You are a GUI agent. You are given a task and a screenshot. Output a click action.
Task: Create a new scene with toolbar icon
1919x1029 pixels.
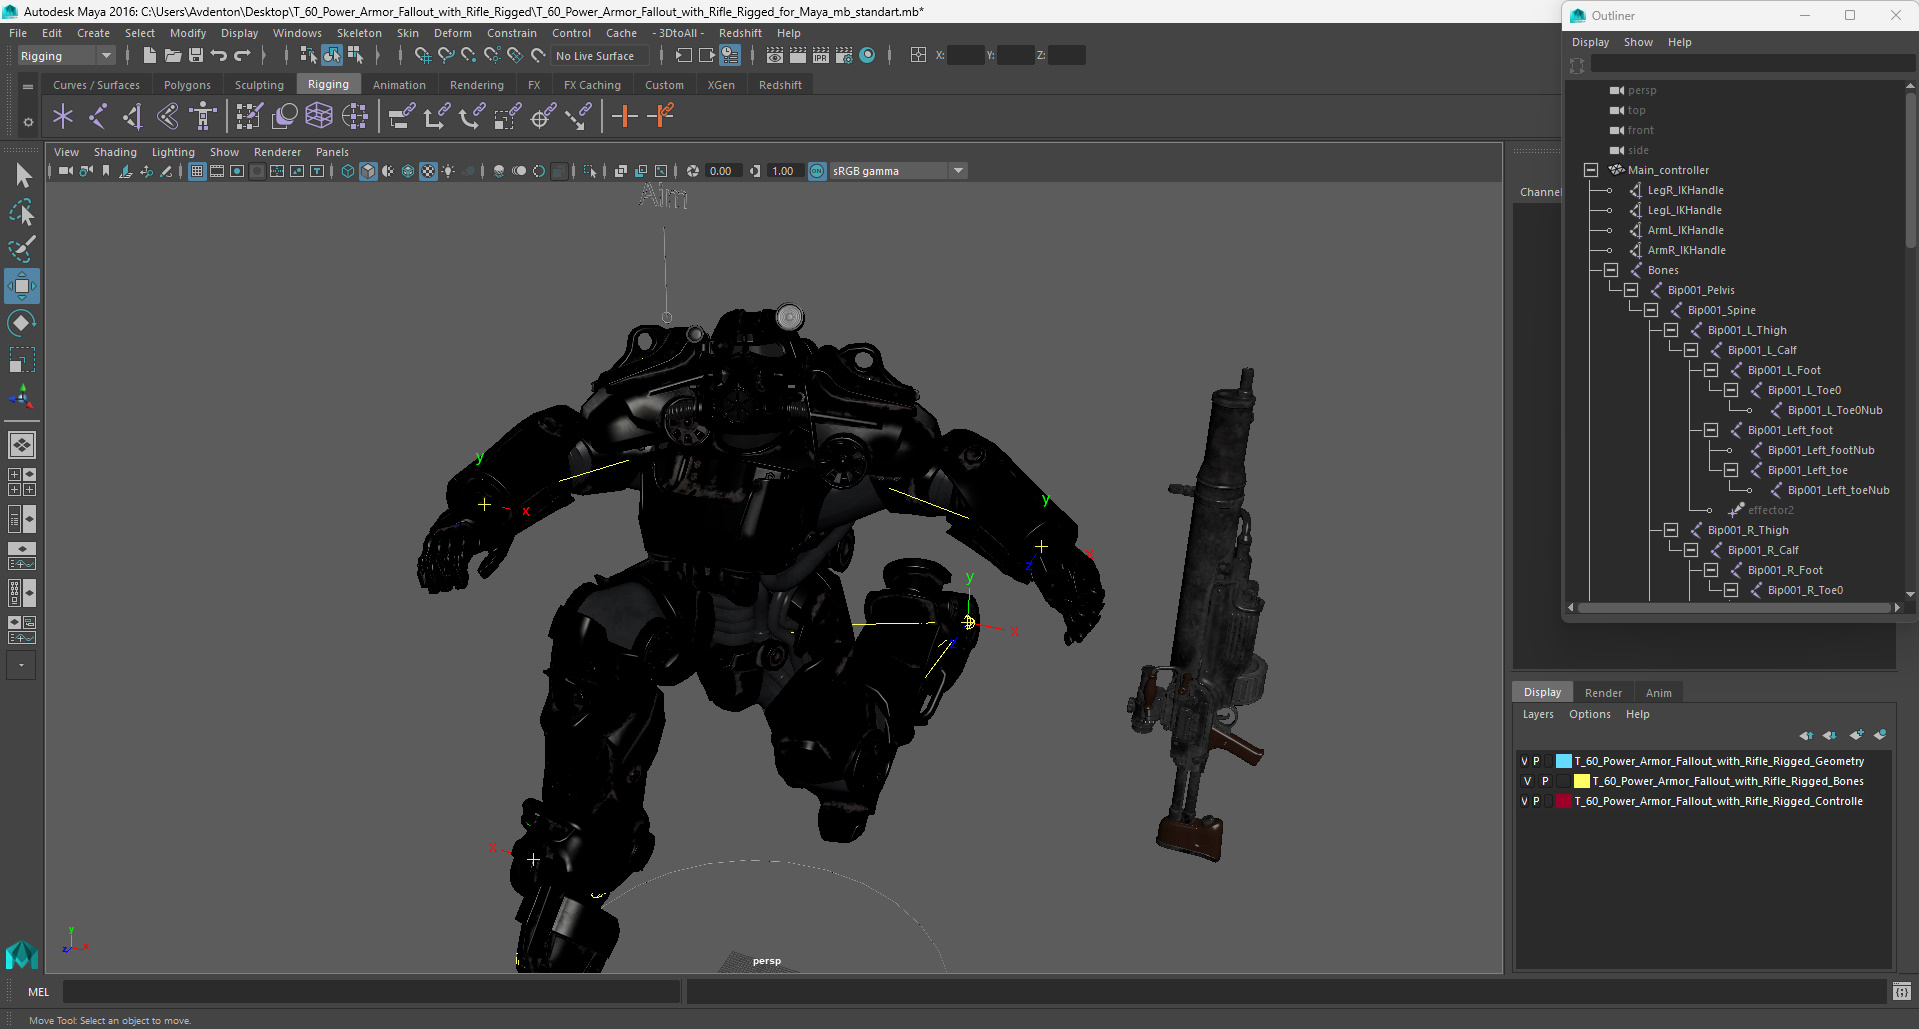click(149, 56)
